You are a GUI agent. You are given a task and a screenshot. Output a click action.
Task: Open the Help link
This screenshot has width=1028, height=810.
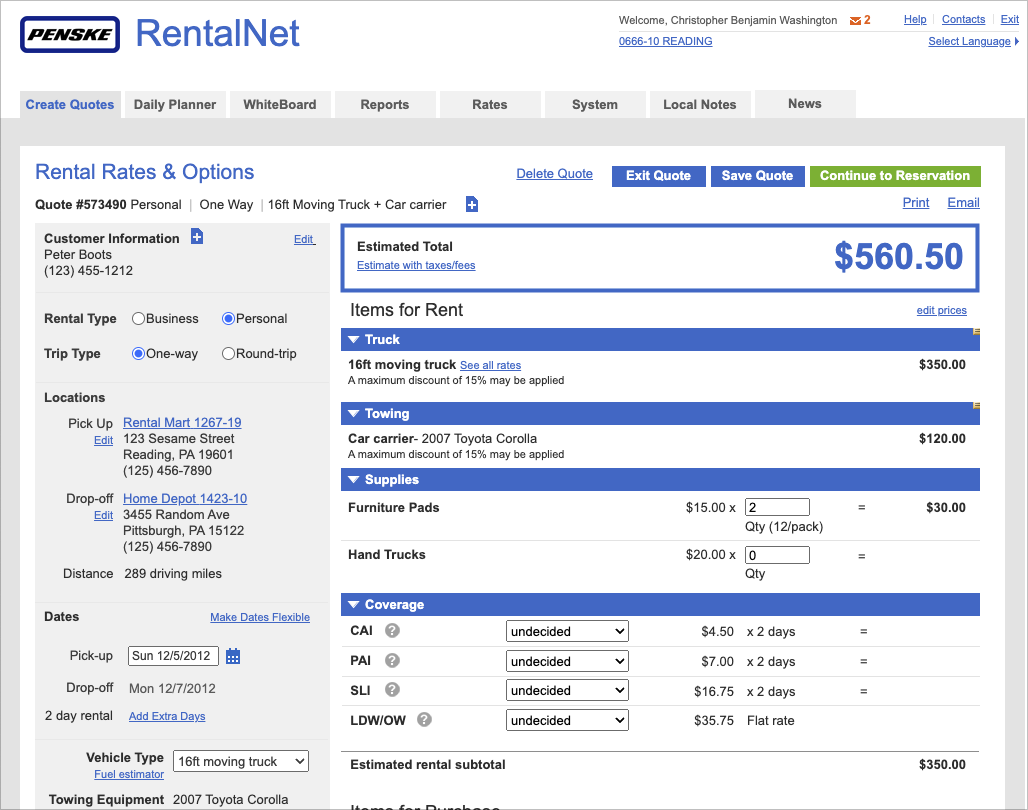point(915,20)
